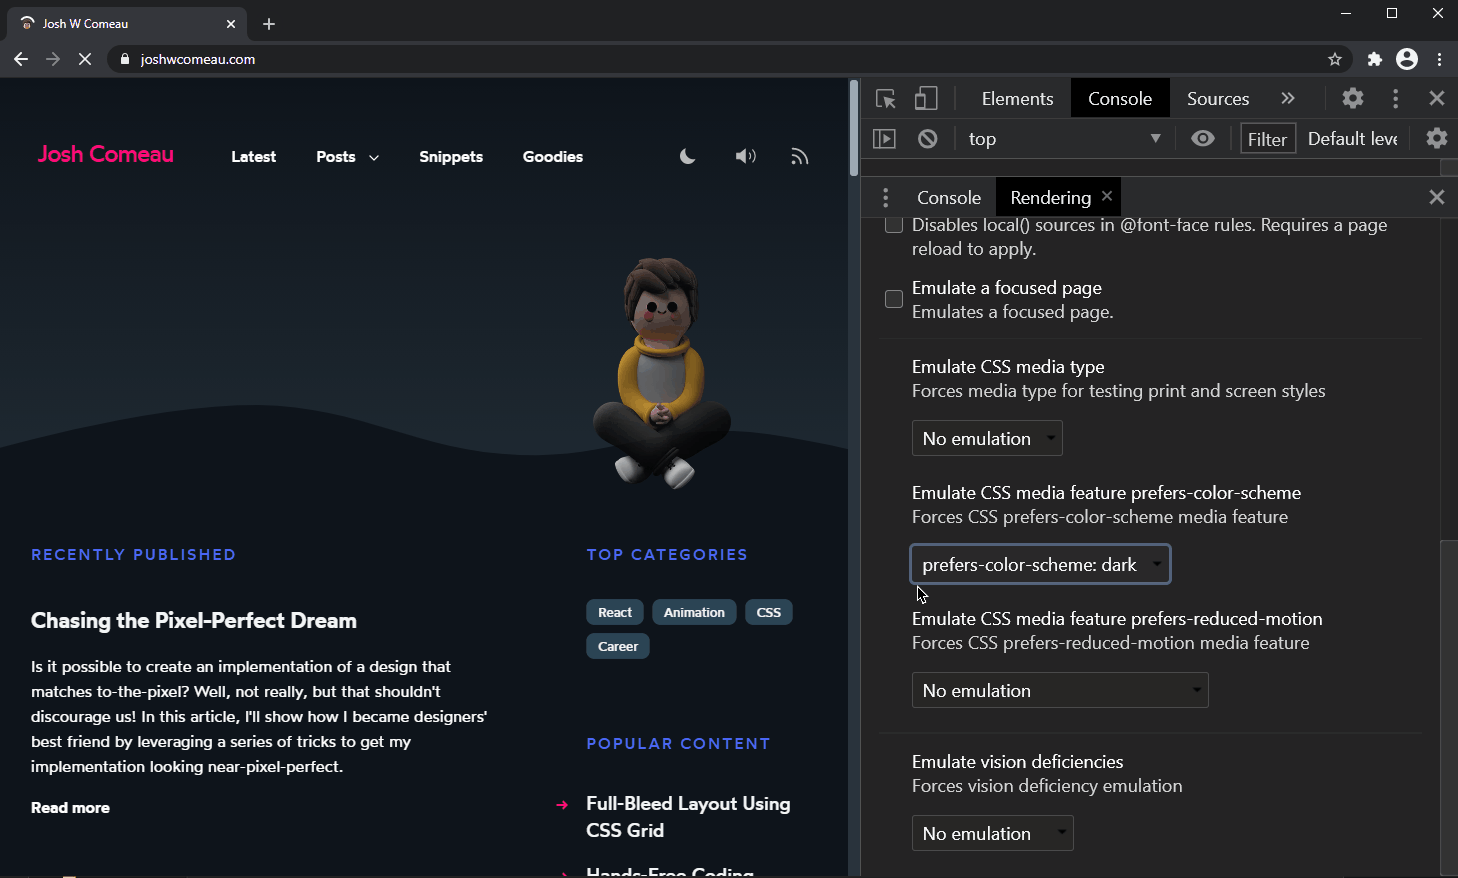Bookmark page with the star icon
This screenshot has height=878, width=1458.
1335,59
